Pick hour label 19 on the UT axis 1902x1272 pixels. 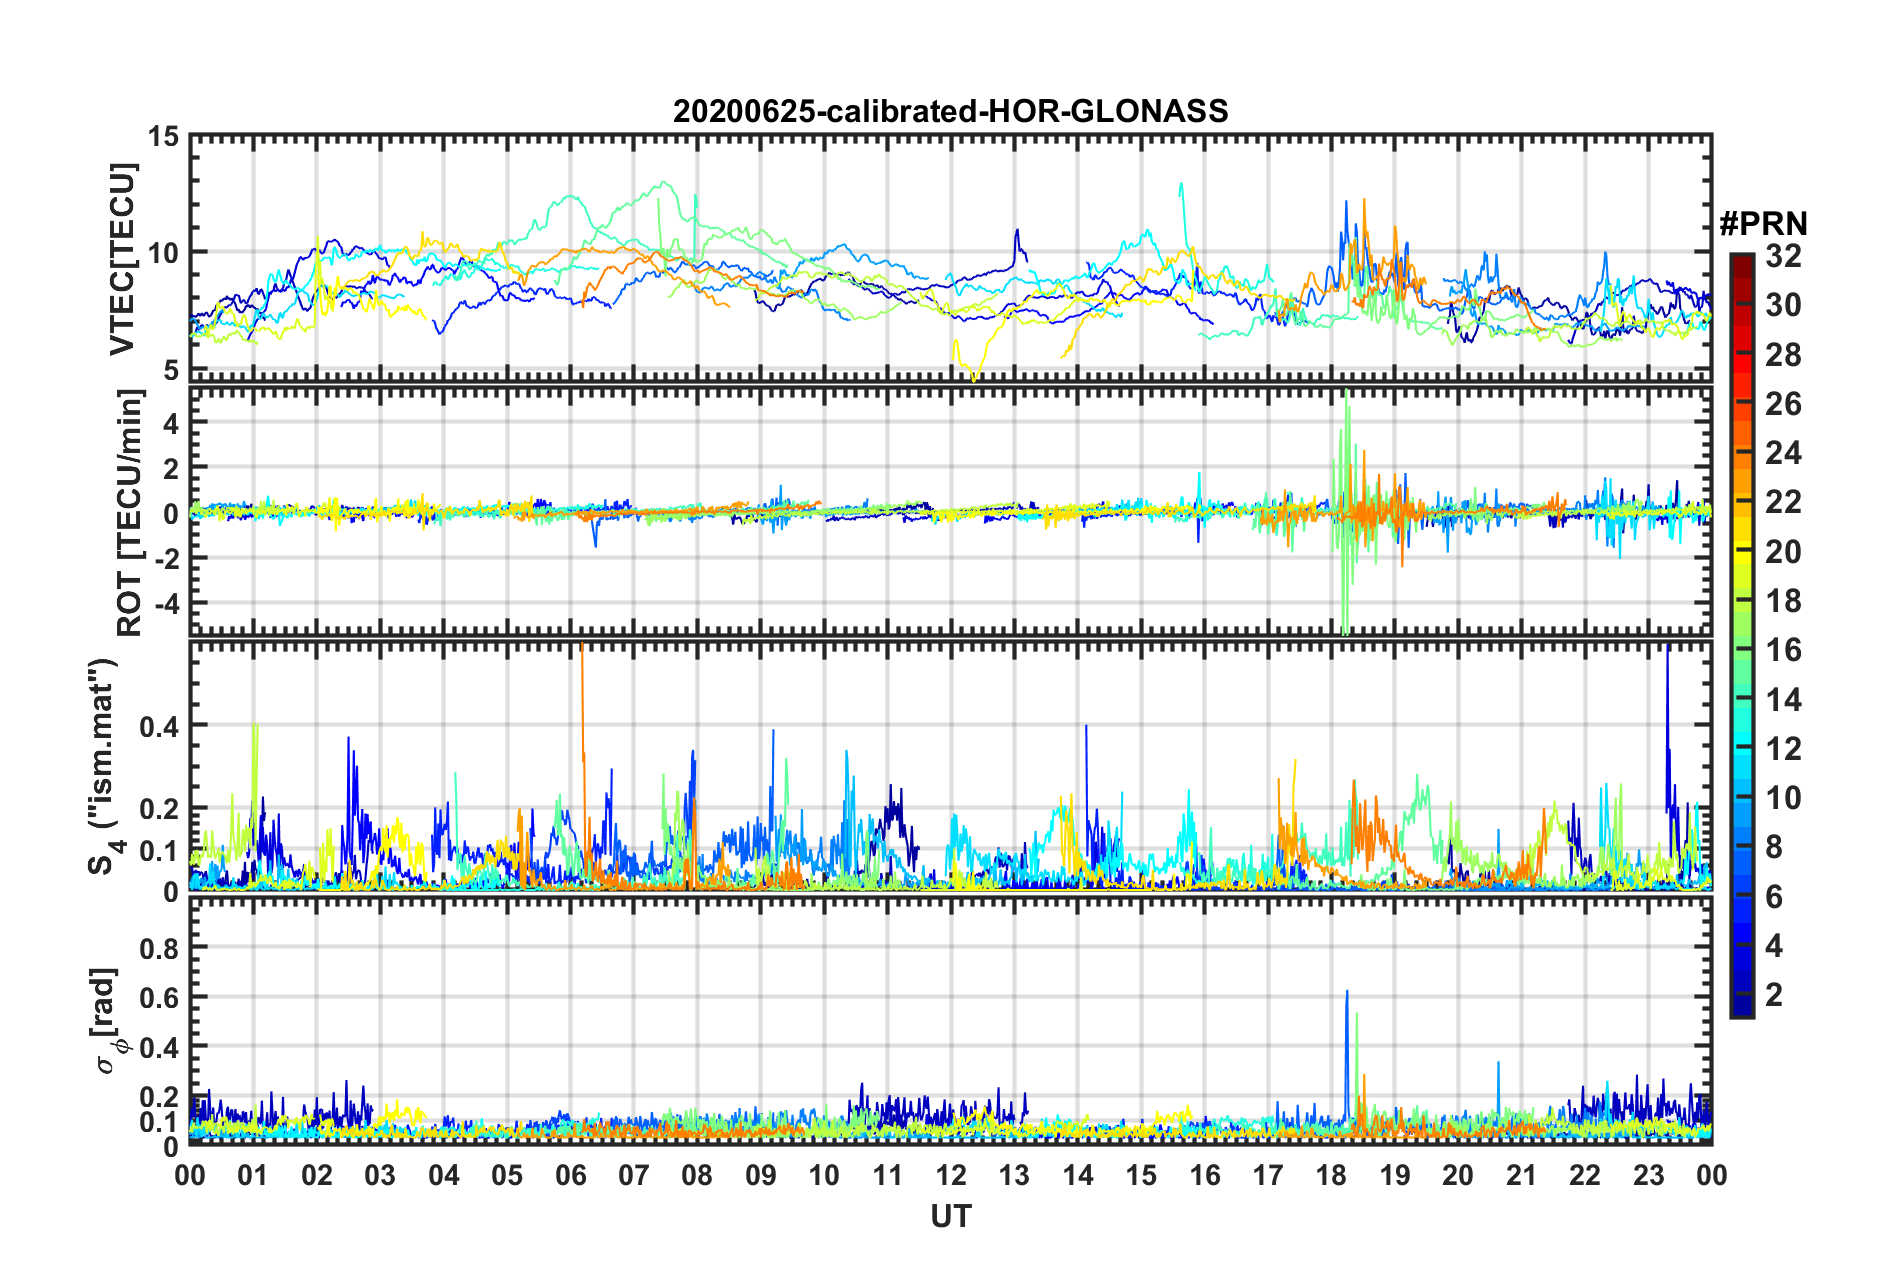pos(1395,1175)
